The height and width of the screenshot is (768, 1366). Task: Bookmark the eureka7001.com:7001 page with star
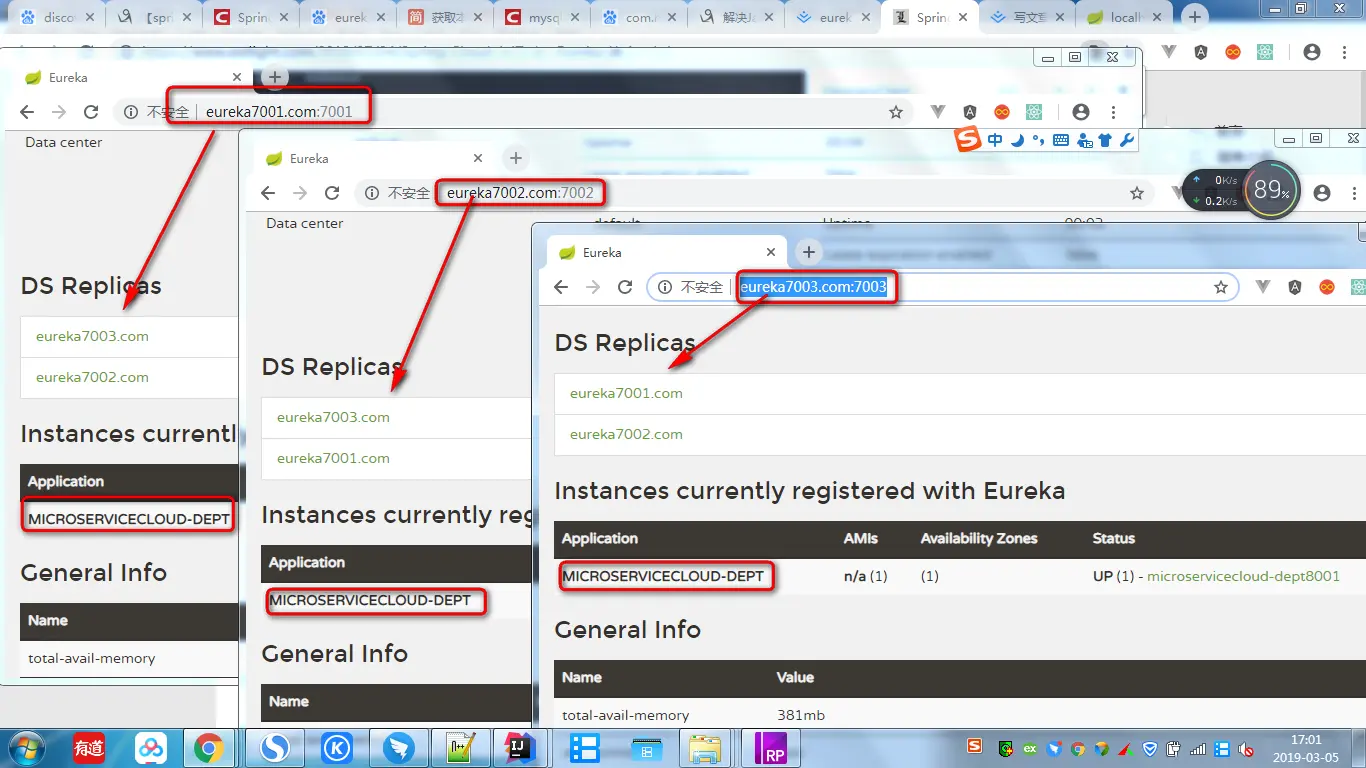click(896, 112)
